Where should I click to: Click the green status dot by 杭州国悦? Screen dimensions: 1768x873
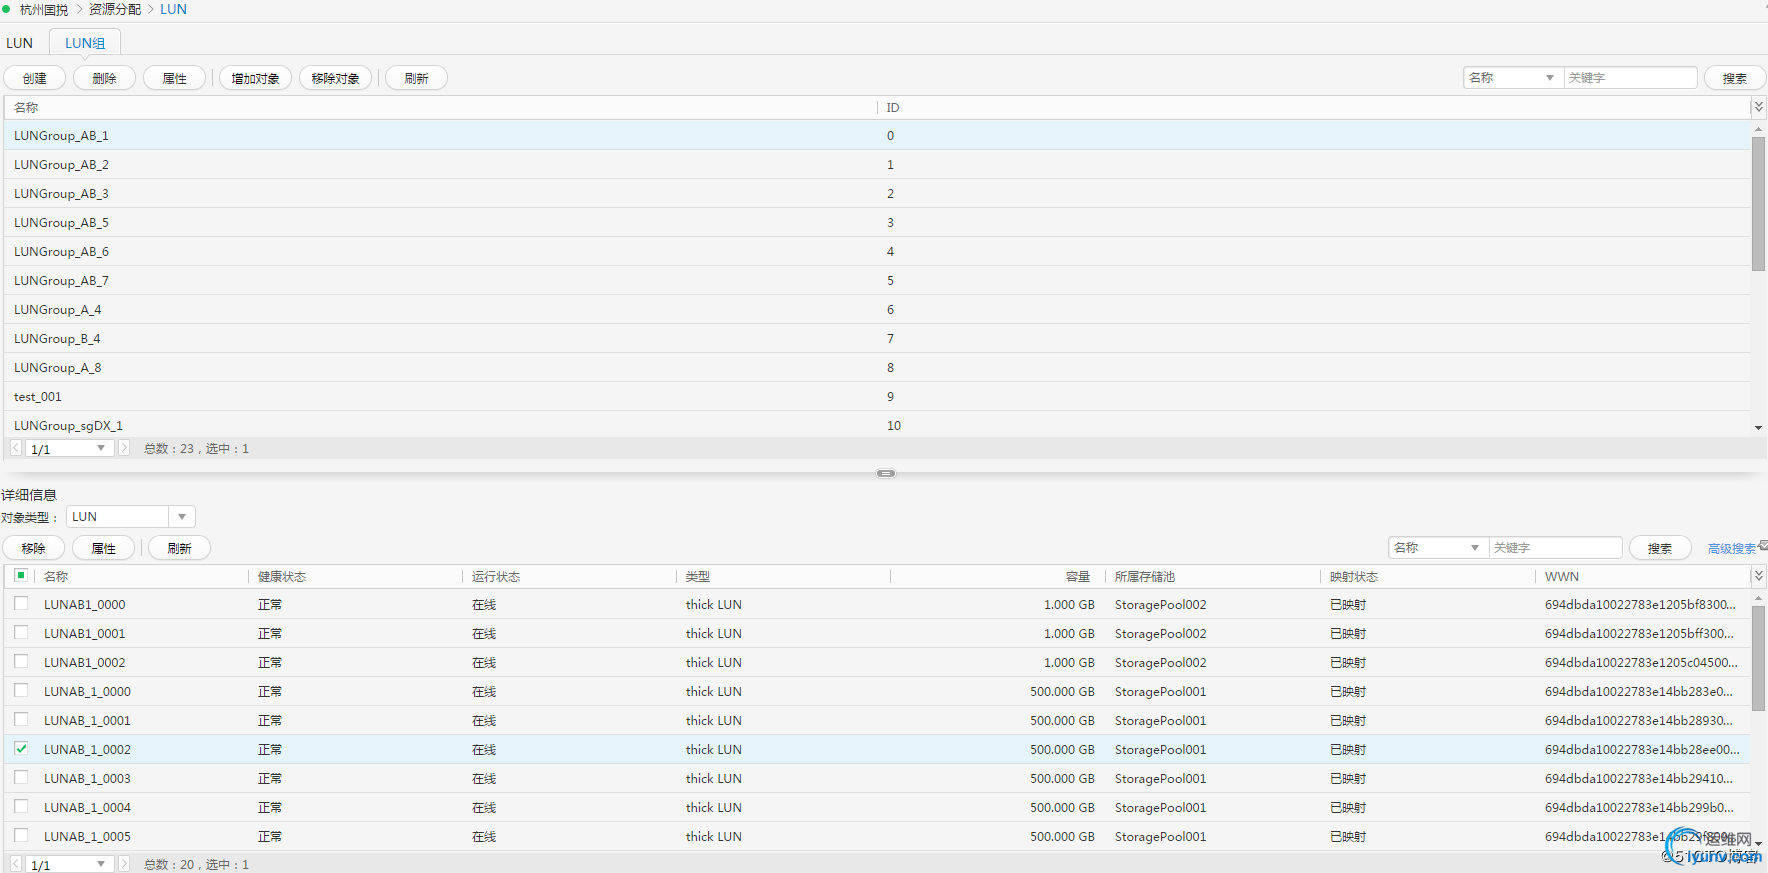[6, 9]
